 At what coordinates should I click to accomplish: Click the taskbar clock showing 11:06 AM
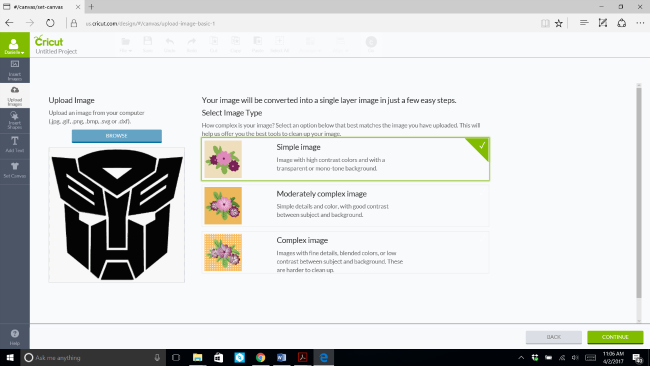click(x=613, y=357)
